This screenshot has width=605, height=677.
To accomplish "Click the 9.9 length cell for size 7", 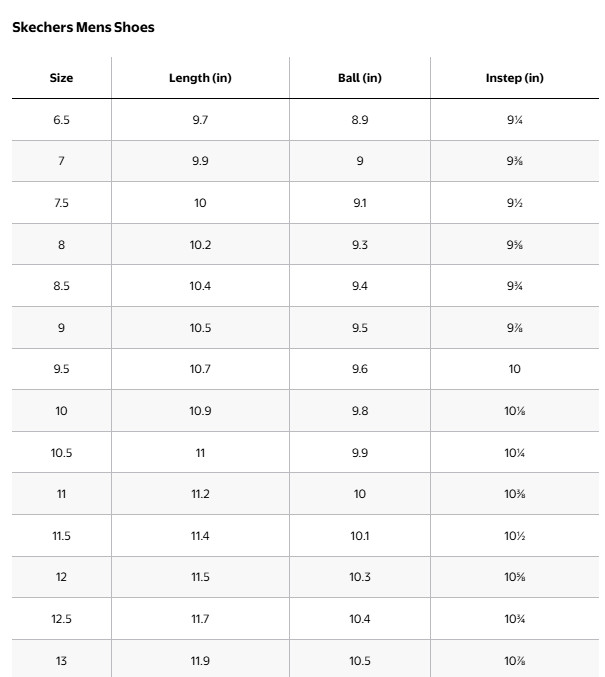I will pyautogui.click(x=200, y=161).
